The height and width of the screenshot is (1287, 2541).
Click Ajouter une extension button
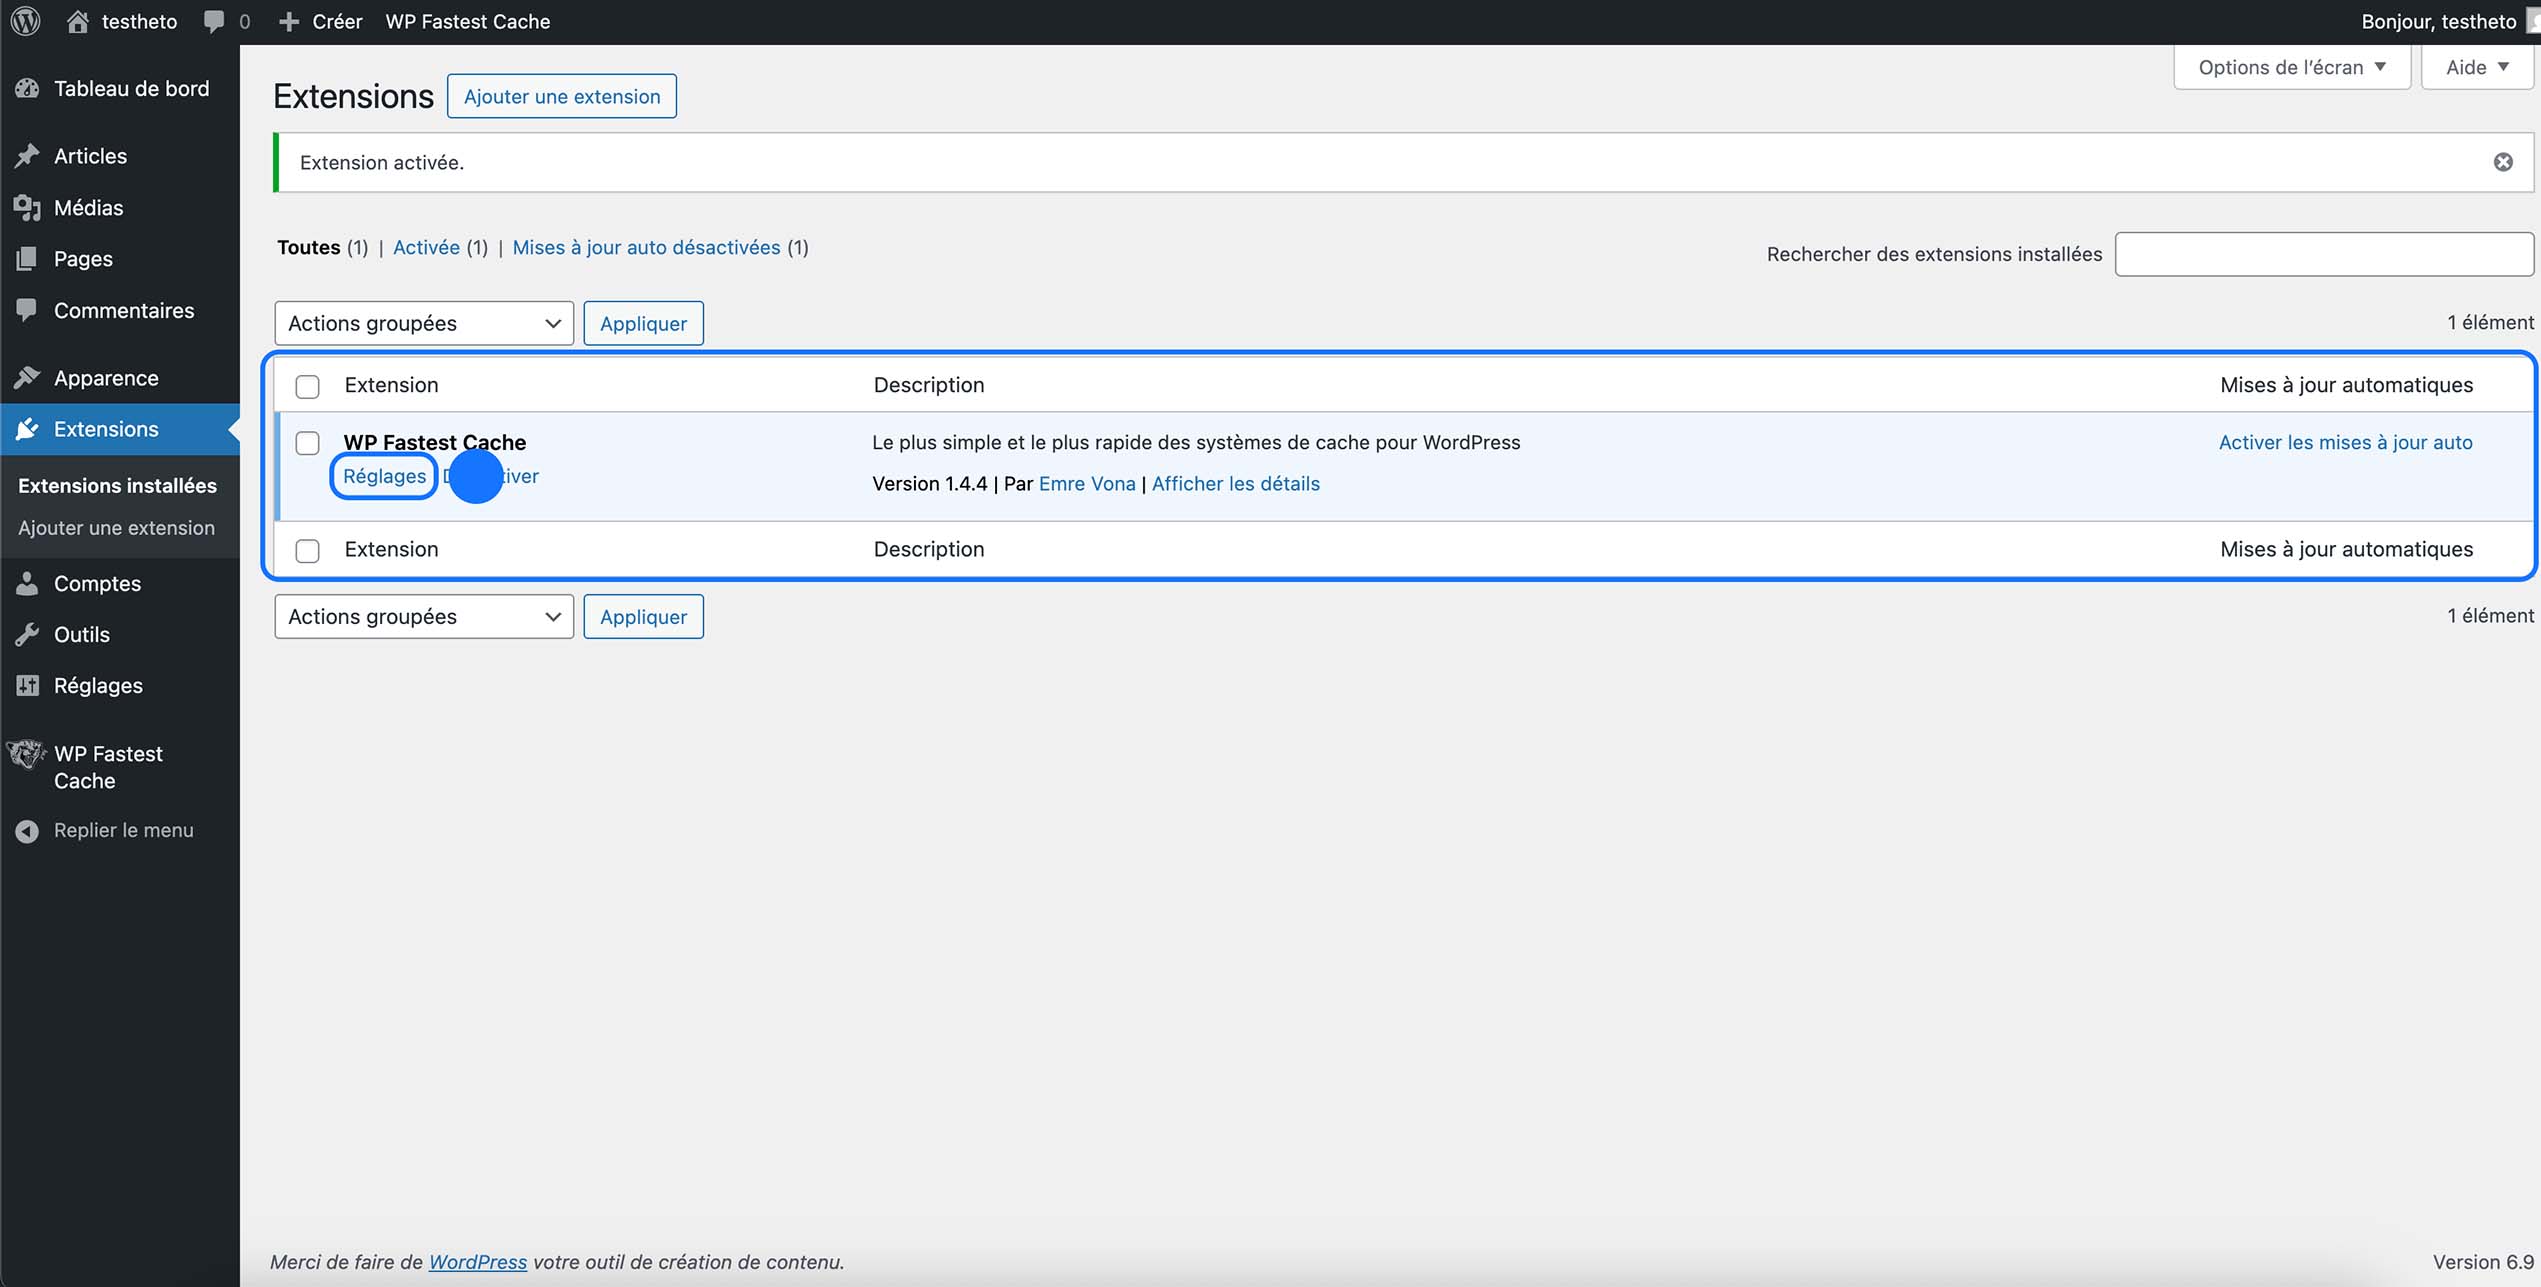[561, 96]
